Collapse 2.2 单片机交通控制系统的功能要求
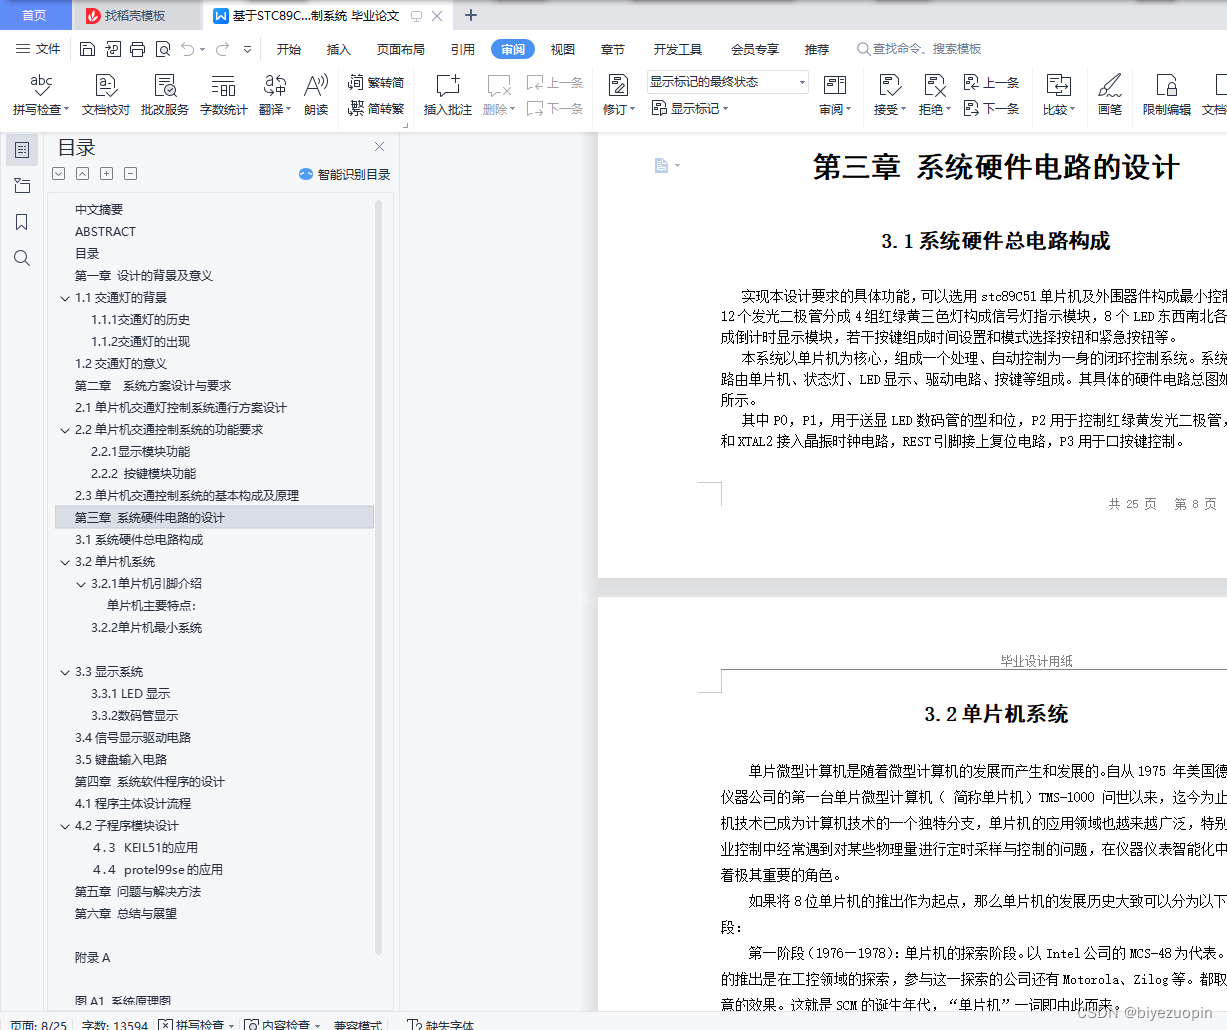This screenshot has height=1030, width=1227. [65, 430]
